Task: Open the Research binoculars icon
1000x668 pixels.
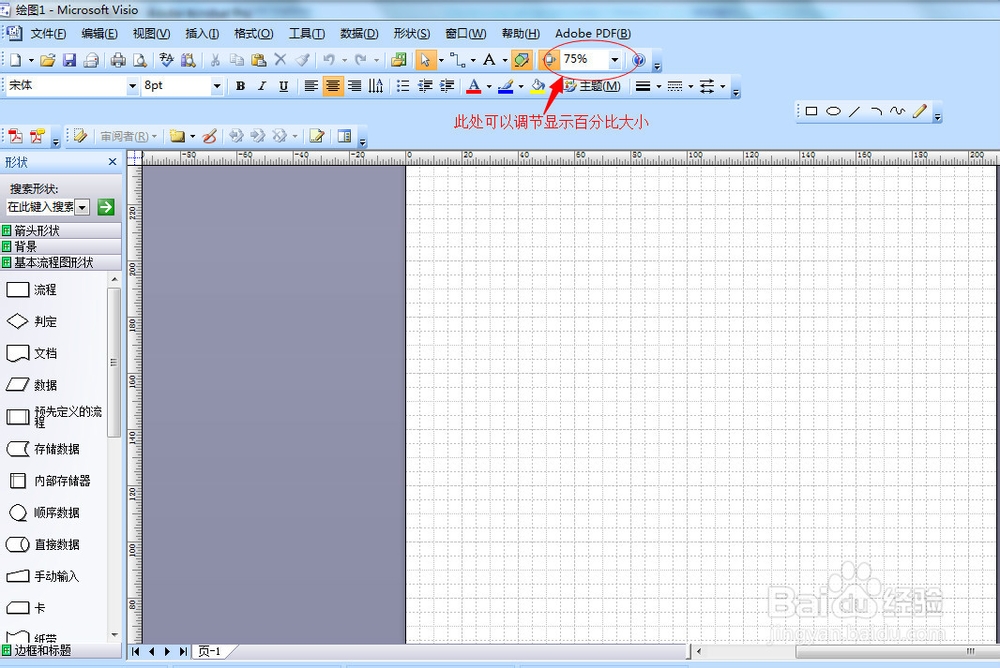Action: point(188,60)
